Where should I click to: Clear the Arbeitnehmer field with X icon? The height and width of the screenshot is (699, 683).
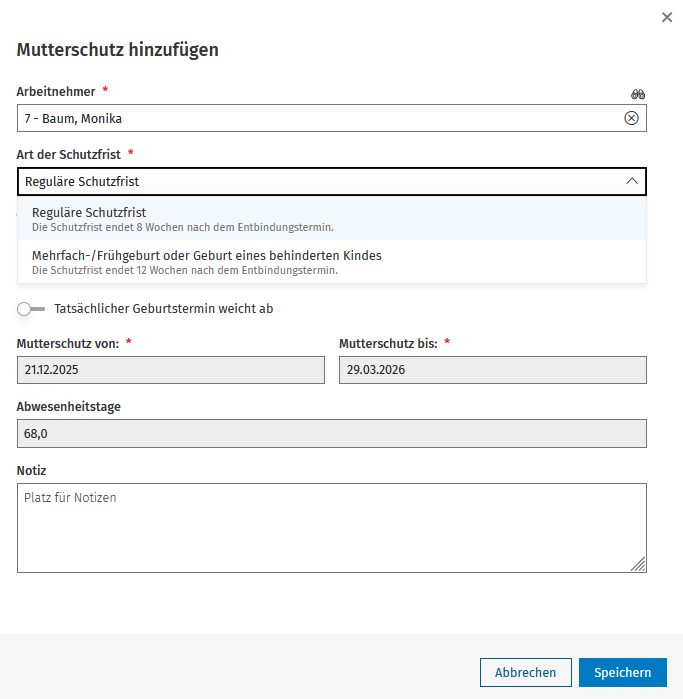(631, 118)
